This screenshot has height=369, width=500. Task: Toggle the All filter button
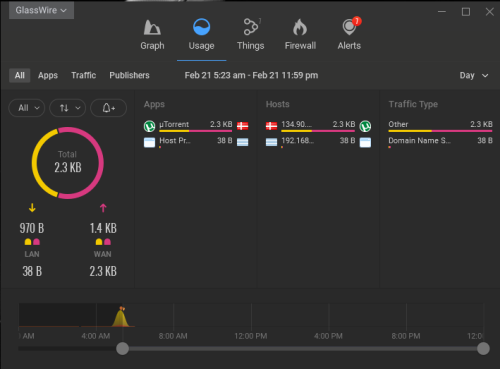click(x=19, y=75)
